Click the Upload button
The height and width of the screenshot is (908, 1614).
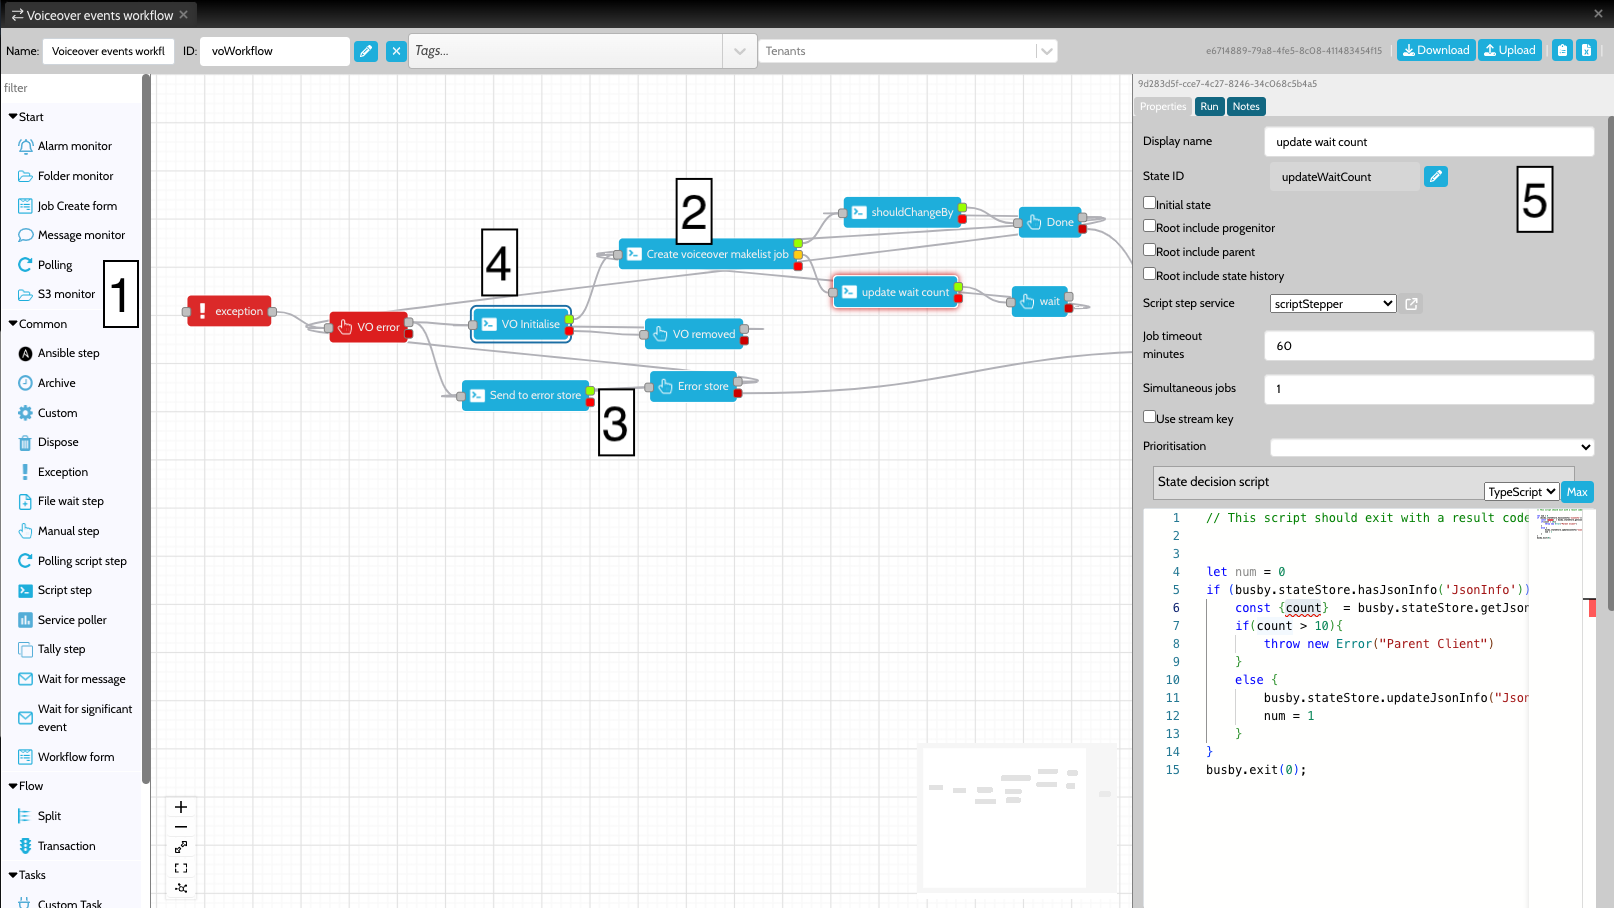(1510, 50)
